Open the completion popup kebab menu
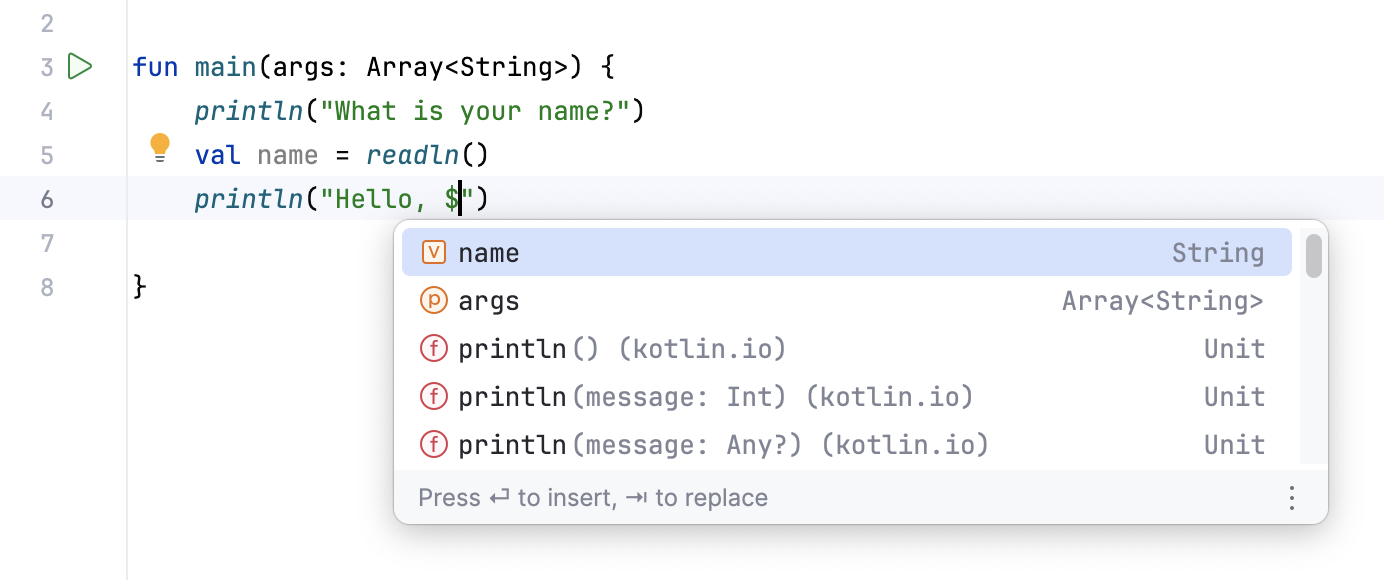This screenshot has width=1384, height=580. (x=1291, y=497)
